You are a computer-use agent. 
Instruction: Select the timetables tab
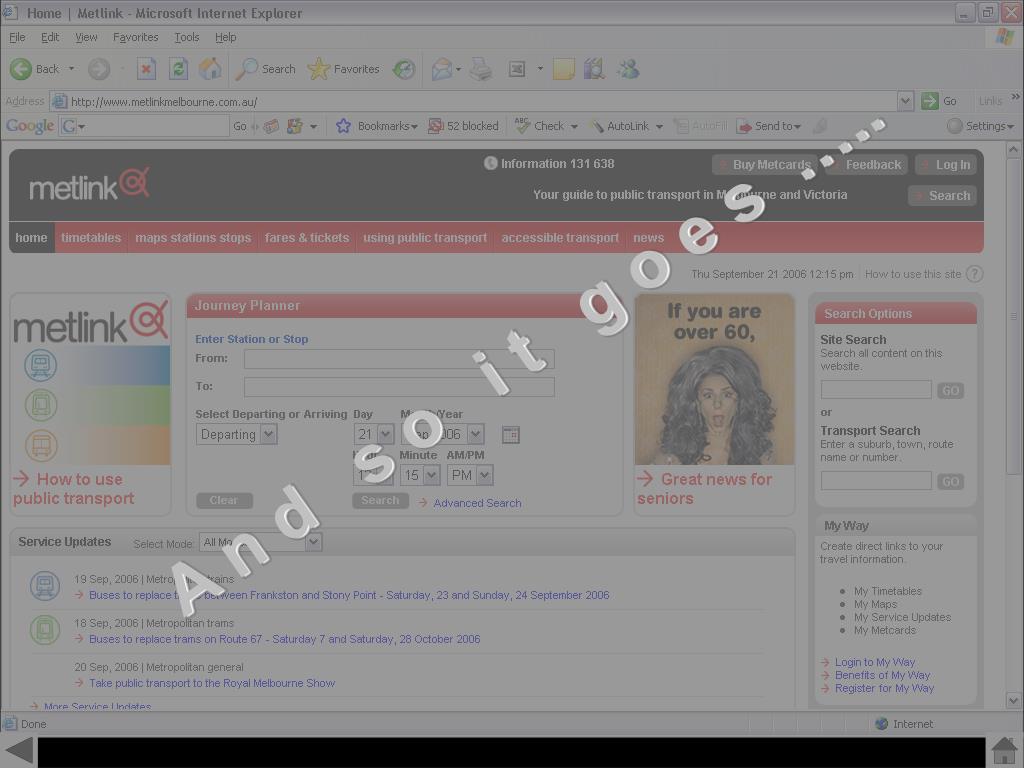point(91,238)
